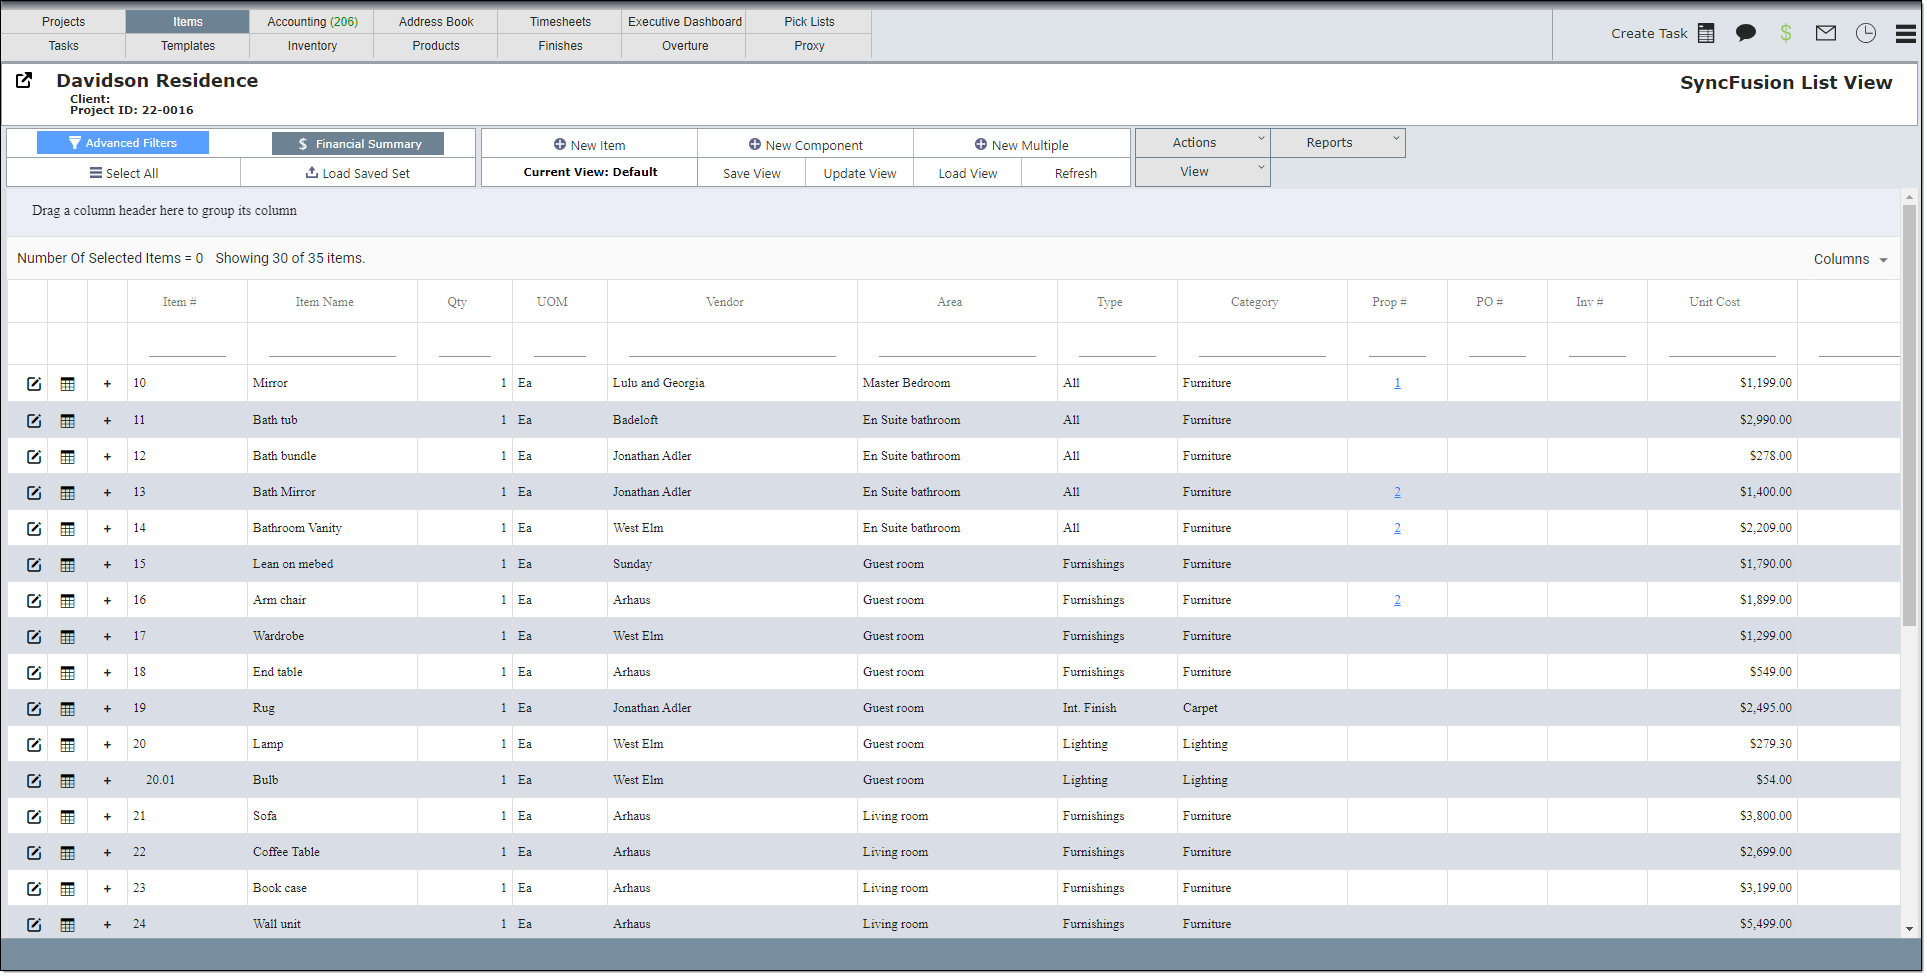The image size is (1927, 976).
Task: Open the Reports dropdown
Action: coord(1338,143)
